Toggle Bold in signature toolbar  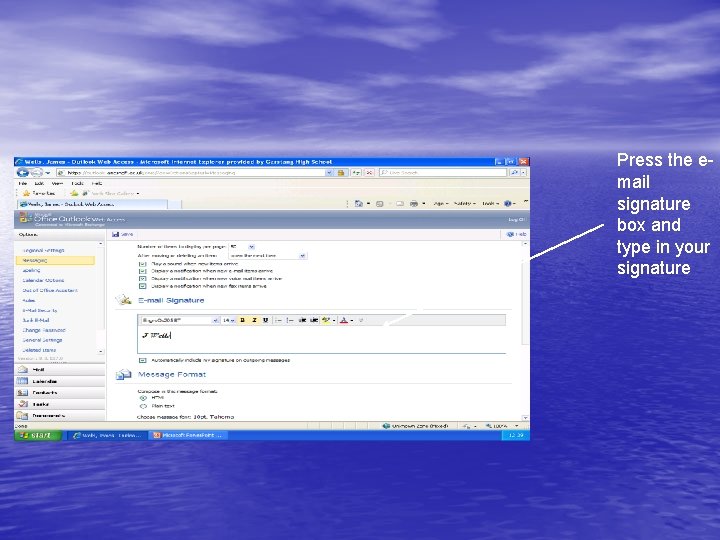coord(242,320)
